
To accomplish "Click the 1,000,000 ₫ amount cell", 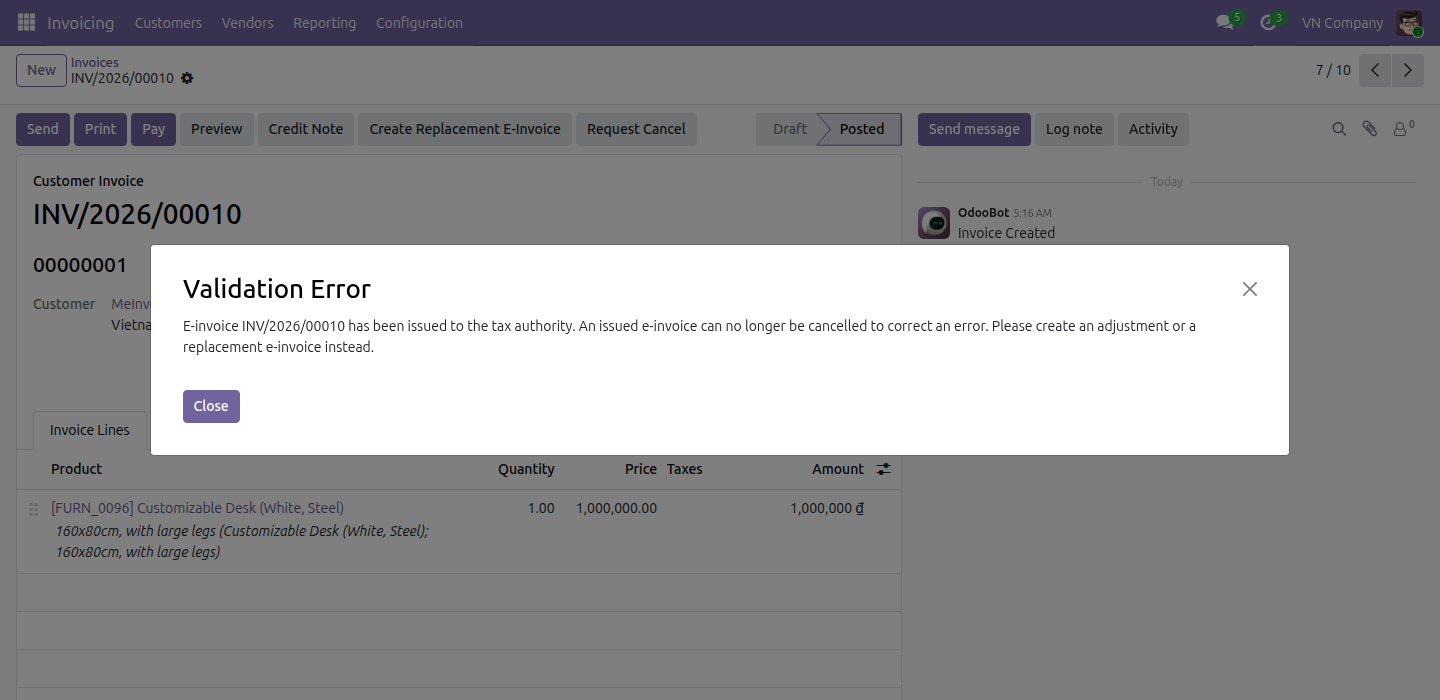I will [x=827, y=508].
